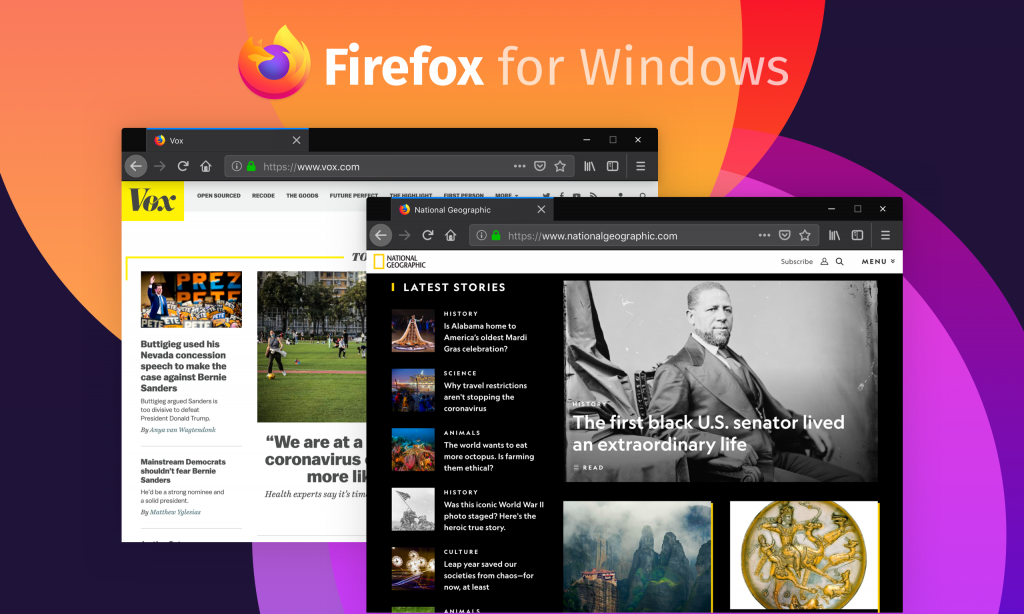Go back in the Vox window

tap(136, 166)
